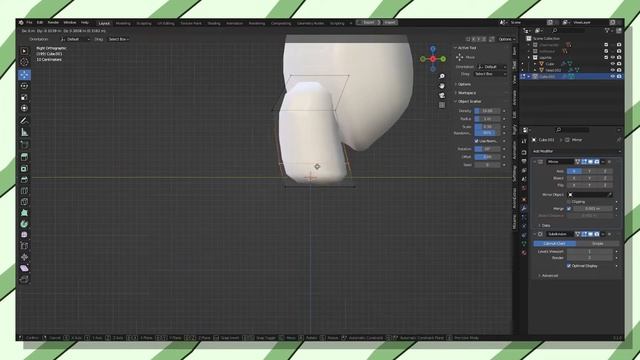
Task: Toggle the Merge checkbox in Mirror modifier
Action: pos(569,209)
